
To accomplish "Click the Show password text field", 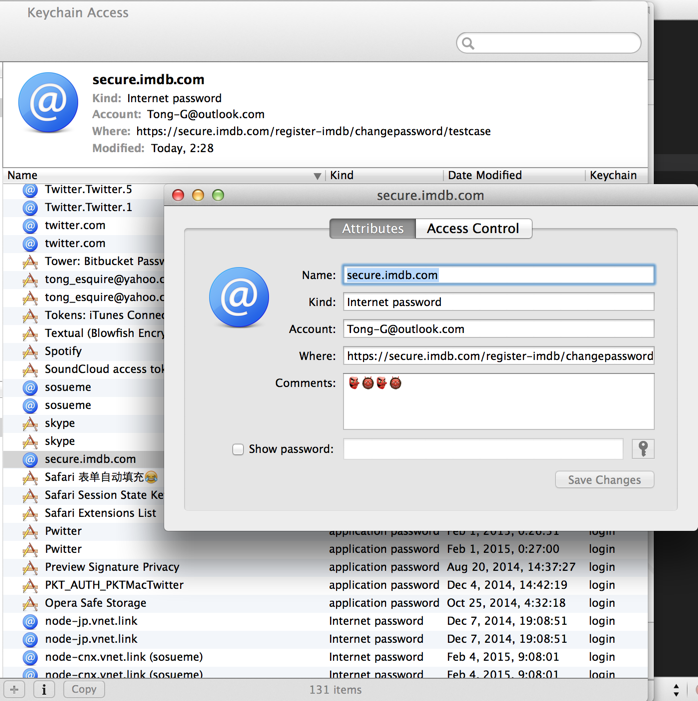I will tap(483, 449).
